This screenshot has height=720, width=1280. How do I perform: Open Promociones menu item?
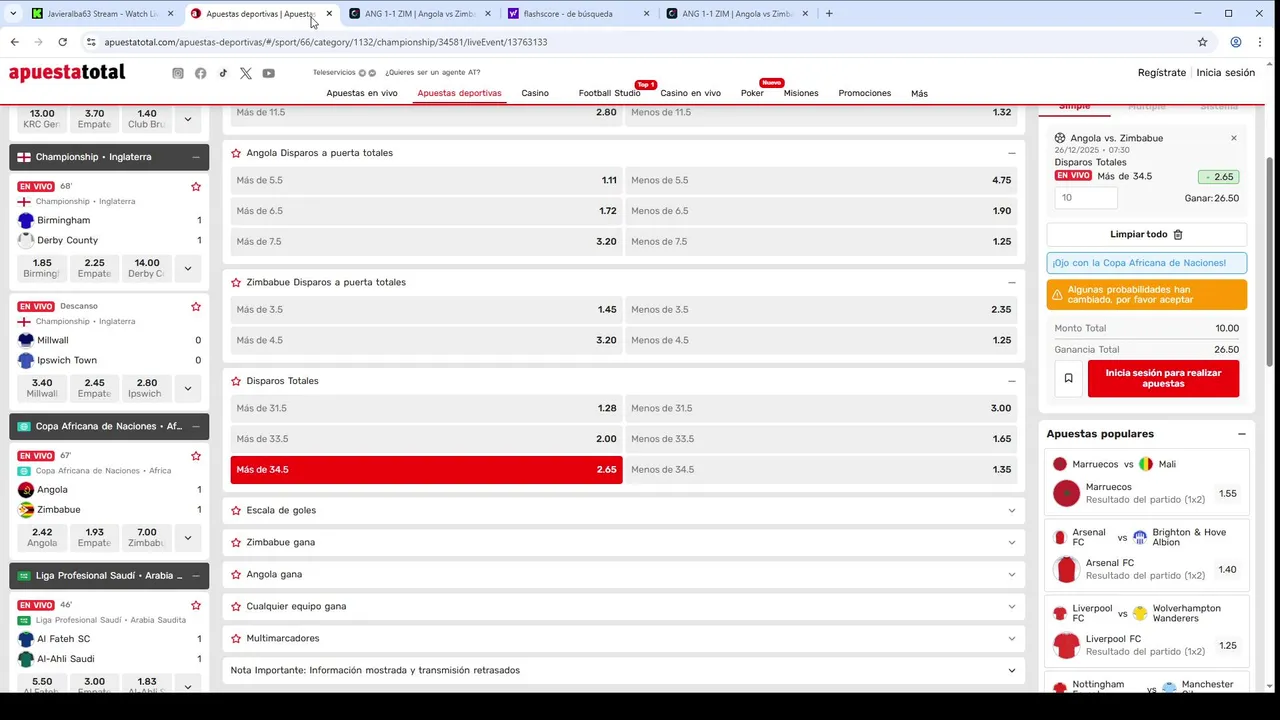865,93
